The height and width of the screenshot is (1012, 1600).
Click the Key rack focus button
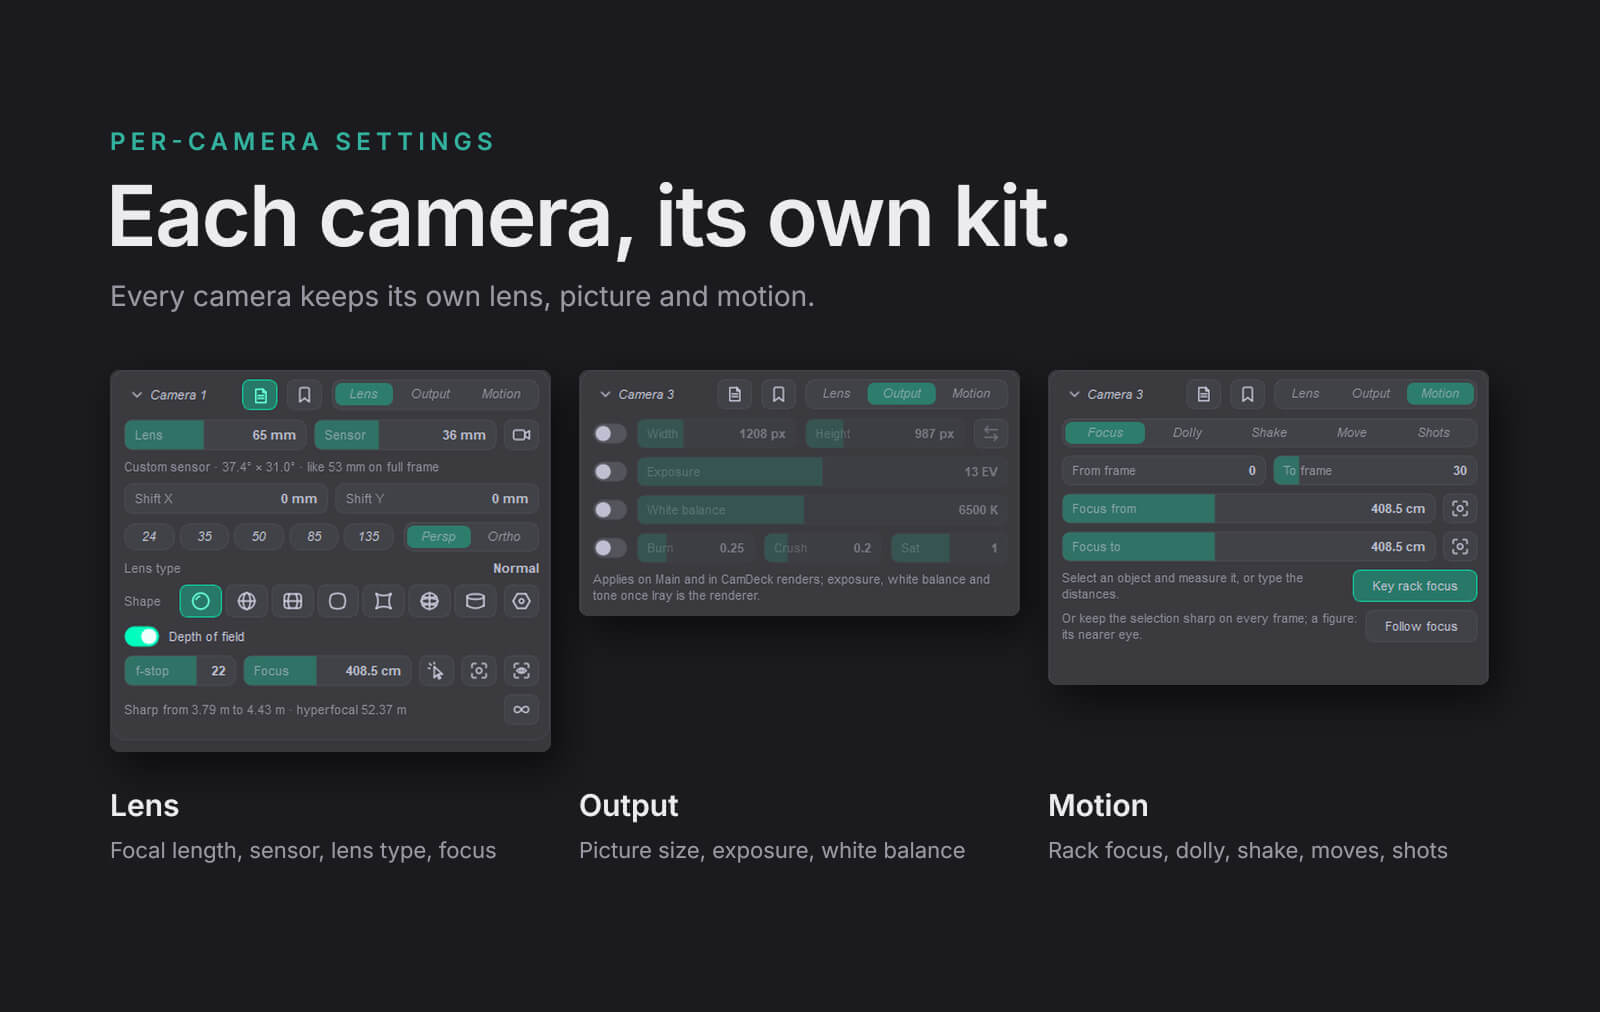(1414, 586)
